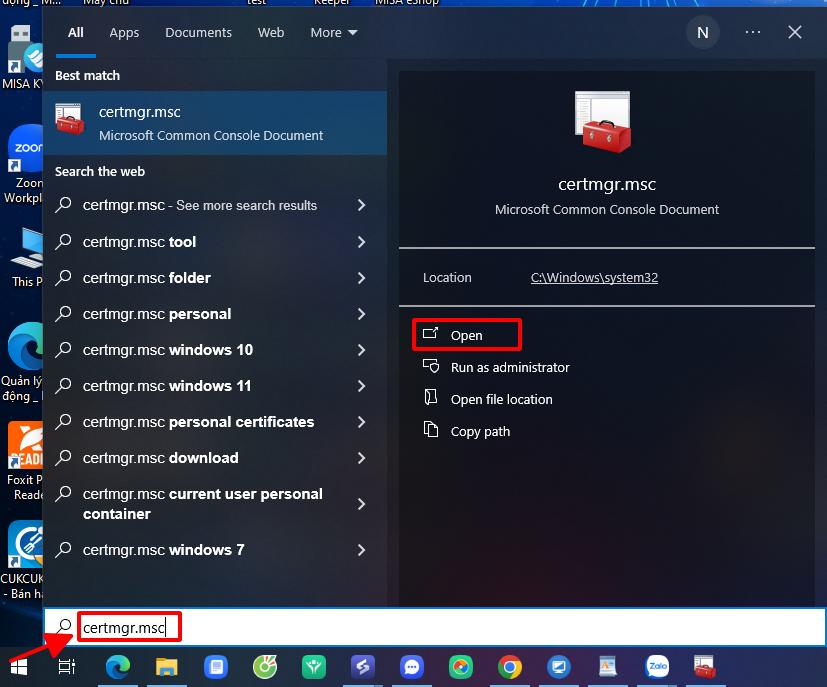
Task: Open Task View in taskbar
Action: point(66,667)
